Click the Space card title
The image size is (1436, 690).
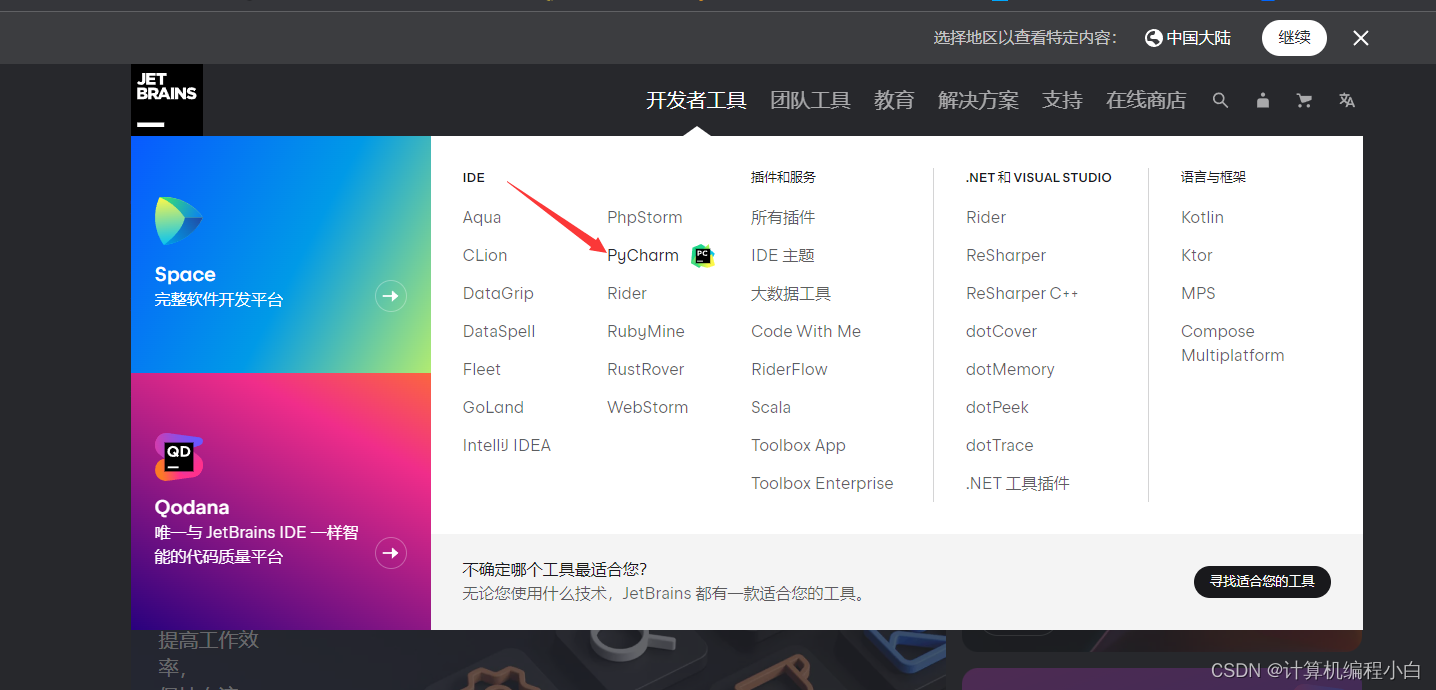coord(185,274)
